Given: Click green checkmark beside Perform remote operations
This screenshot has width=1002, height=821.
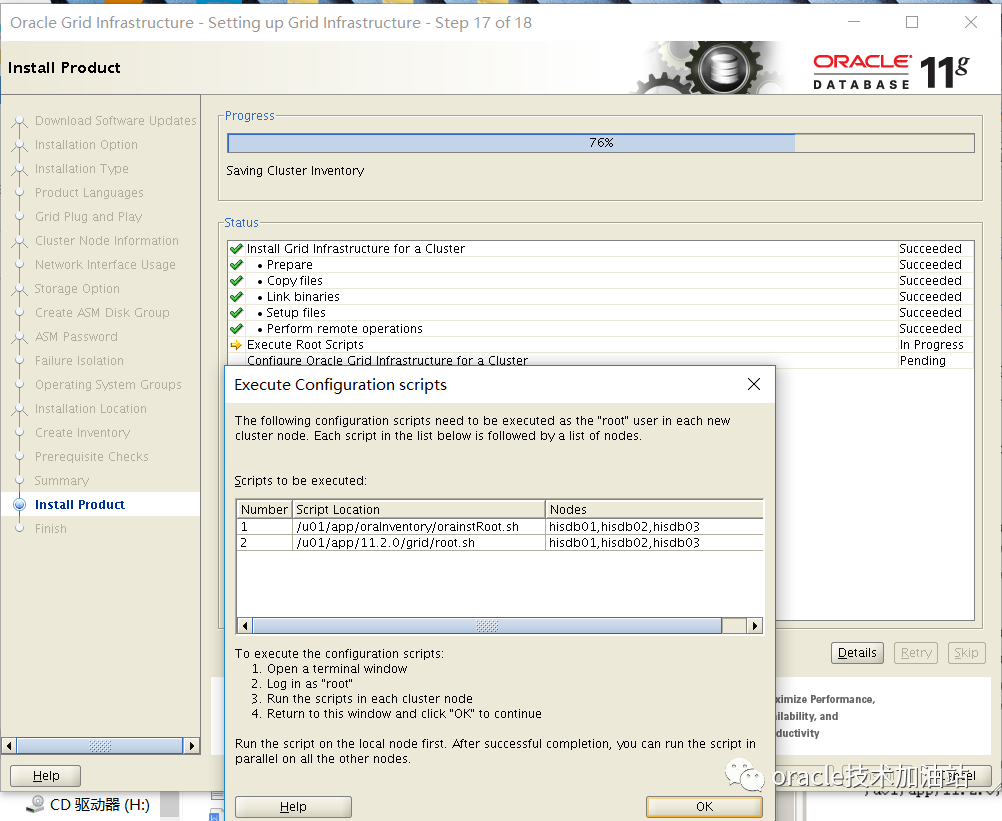Looking at the screenshot, I should [236, 328].
